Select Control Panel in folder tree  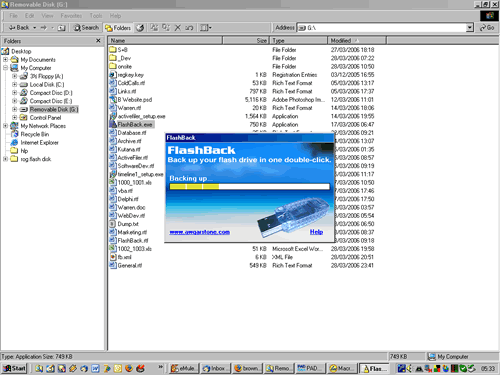45,118
